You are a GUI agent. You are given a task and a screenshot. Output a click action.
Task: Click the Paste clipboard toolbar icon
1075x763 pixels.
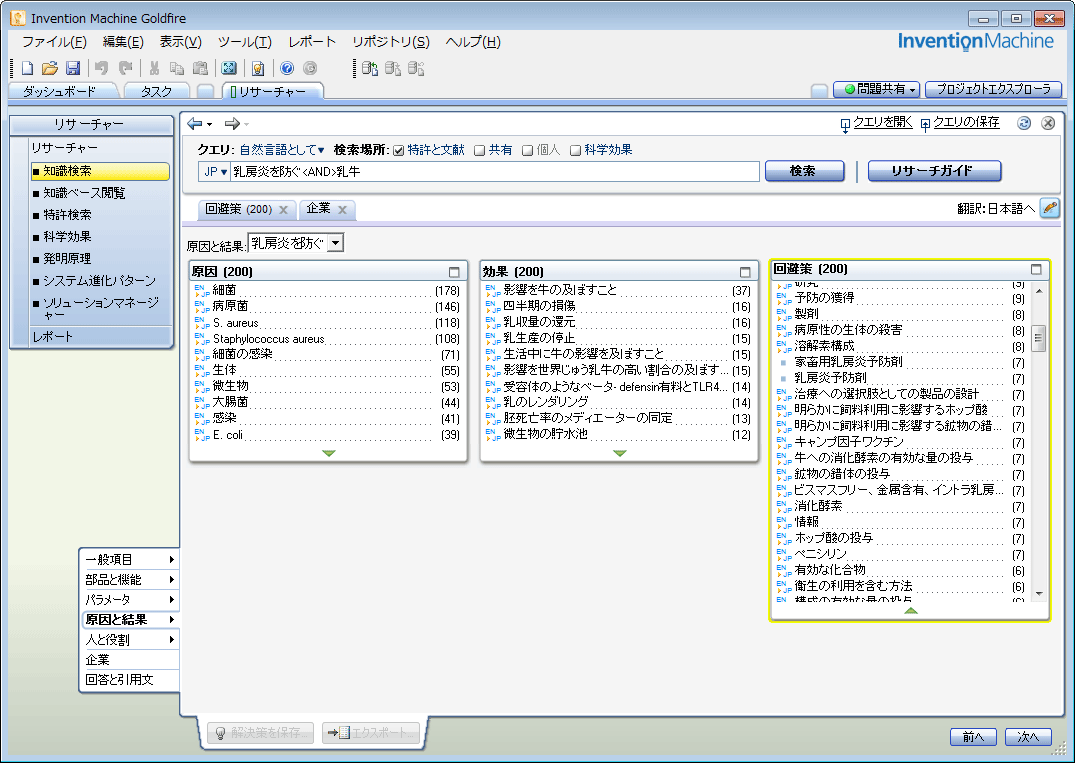pyautogui.click(x=200, y=68)
